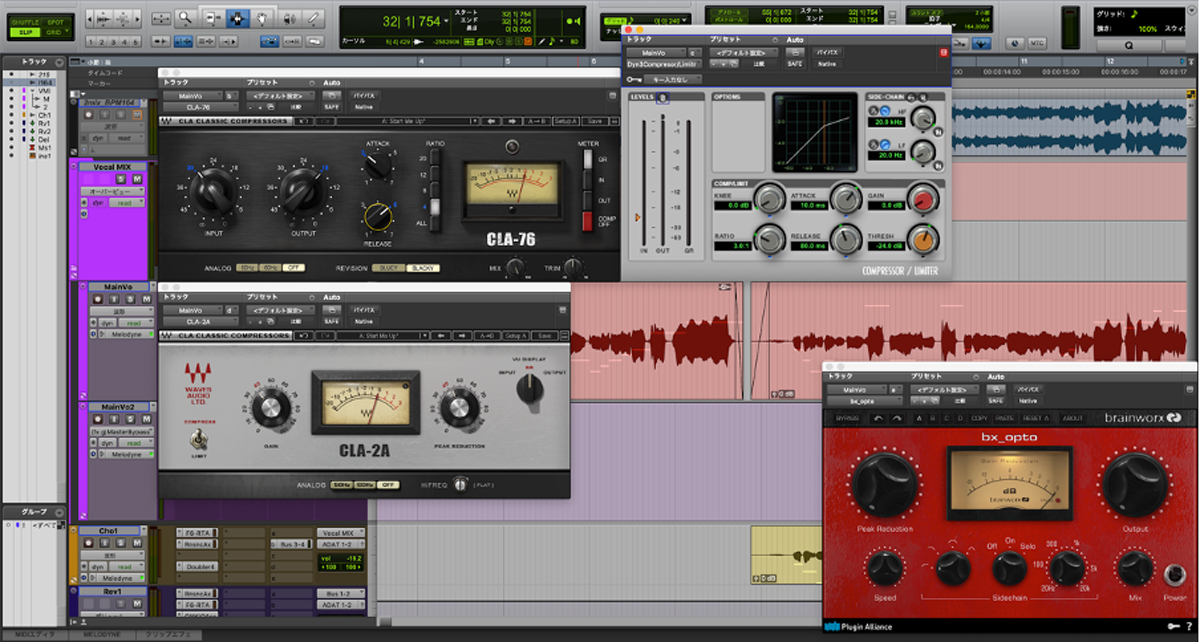Open Dyn3 Compressor/Limiter plugin selector dropdown

click(663, 63)
